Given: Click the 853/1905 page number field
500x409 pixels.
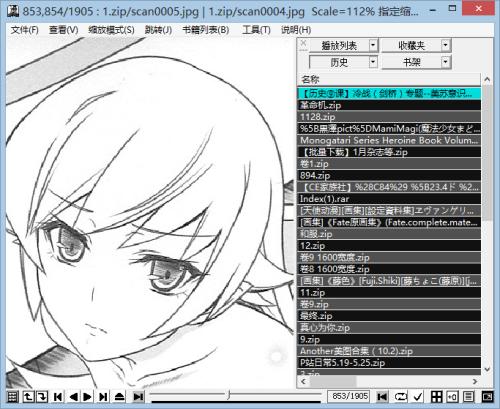Looking at the screenshot, I should tap(349, 396).
